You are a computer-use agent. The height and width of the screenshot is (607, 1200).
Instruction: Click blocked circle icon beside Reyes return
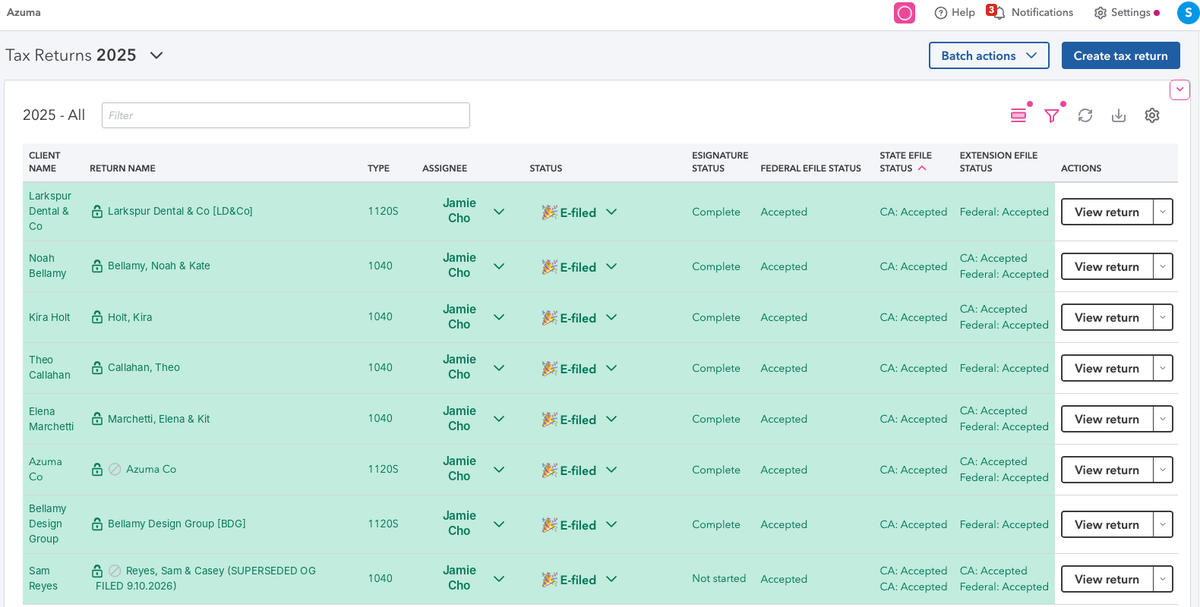click(x=115, y=571)
